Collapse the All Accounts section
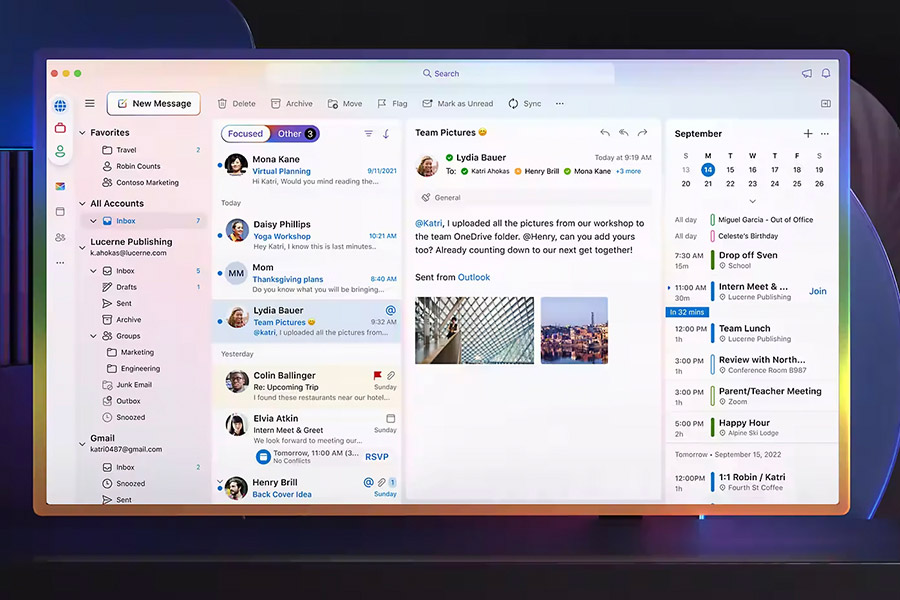 (82, 203)
